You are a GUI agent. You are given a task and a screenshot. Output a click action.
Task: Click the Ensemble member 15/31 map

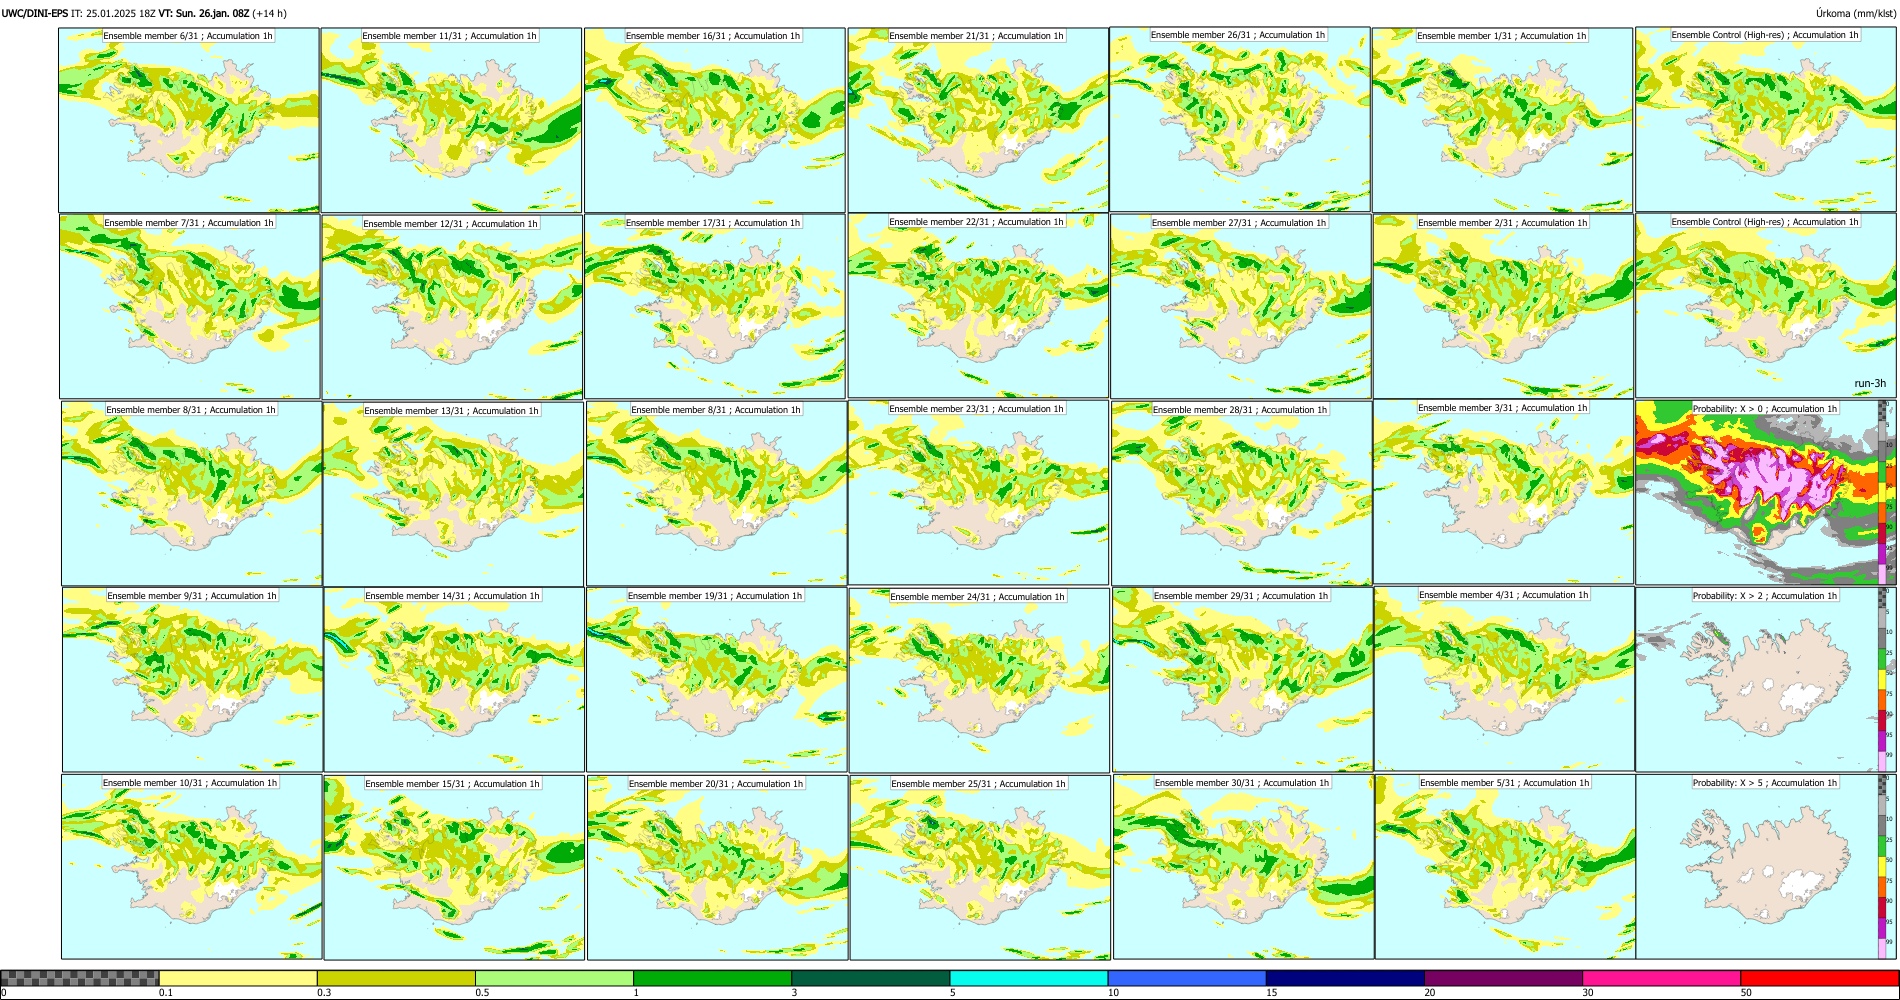[454, 868]
